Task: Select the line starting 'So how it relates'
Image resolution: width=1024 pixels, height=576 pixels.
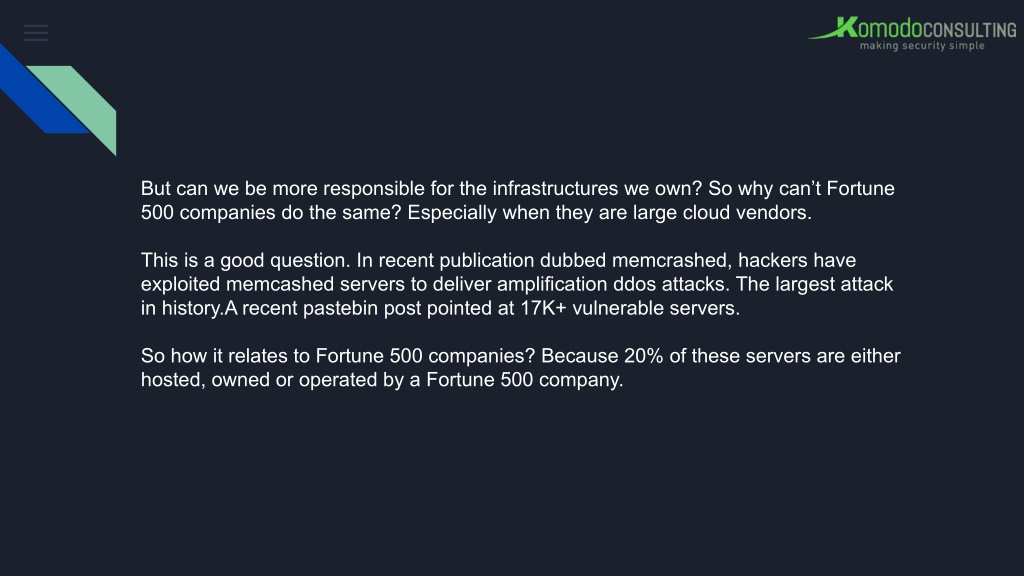Action: (x=520, y=356)
